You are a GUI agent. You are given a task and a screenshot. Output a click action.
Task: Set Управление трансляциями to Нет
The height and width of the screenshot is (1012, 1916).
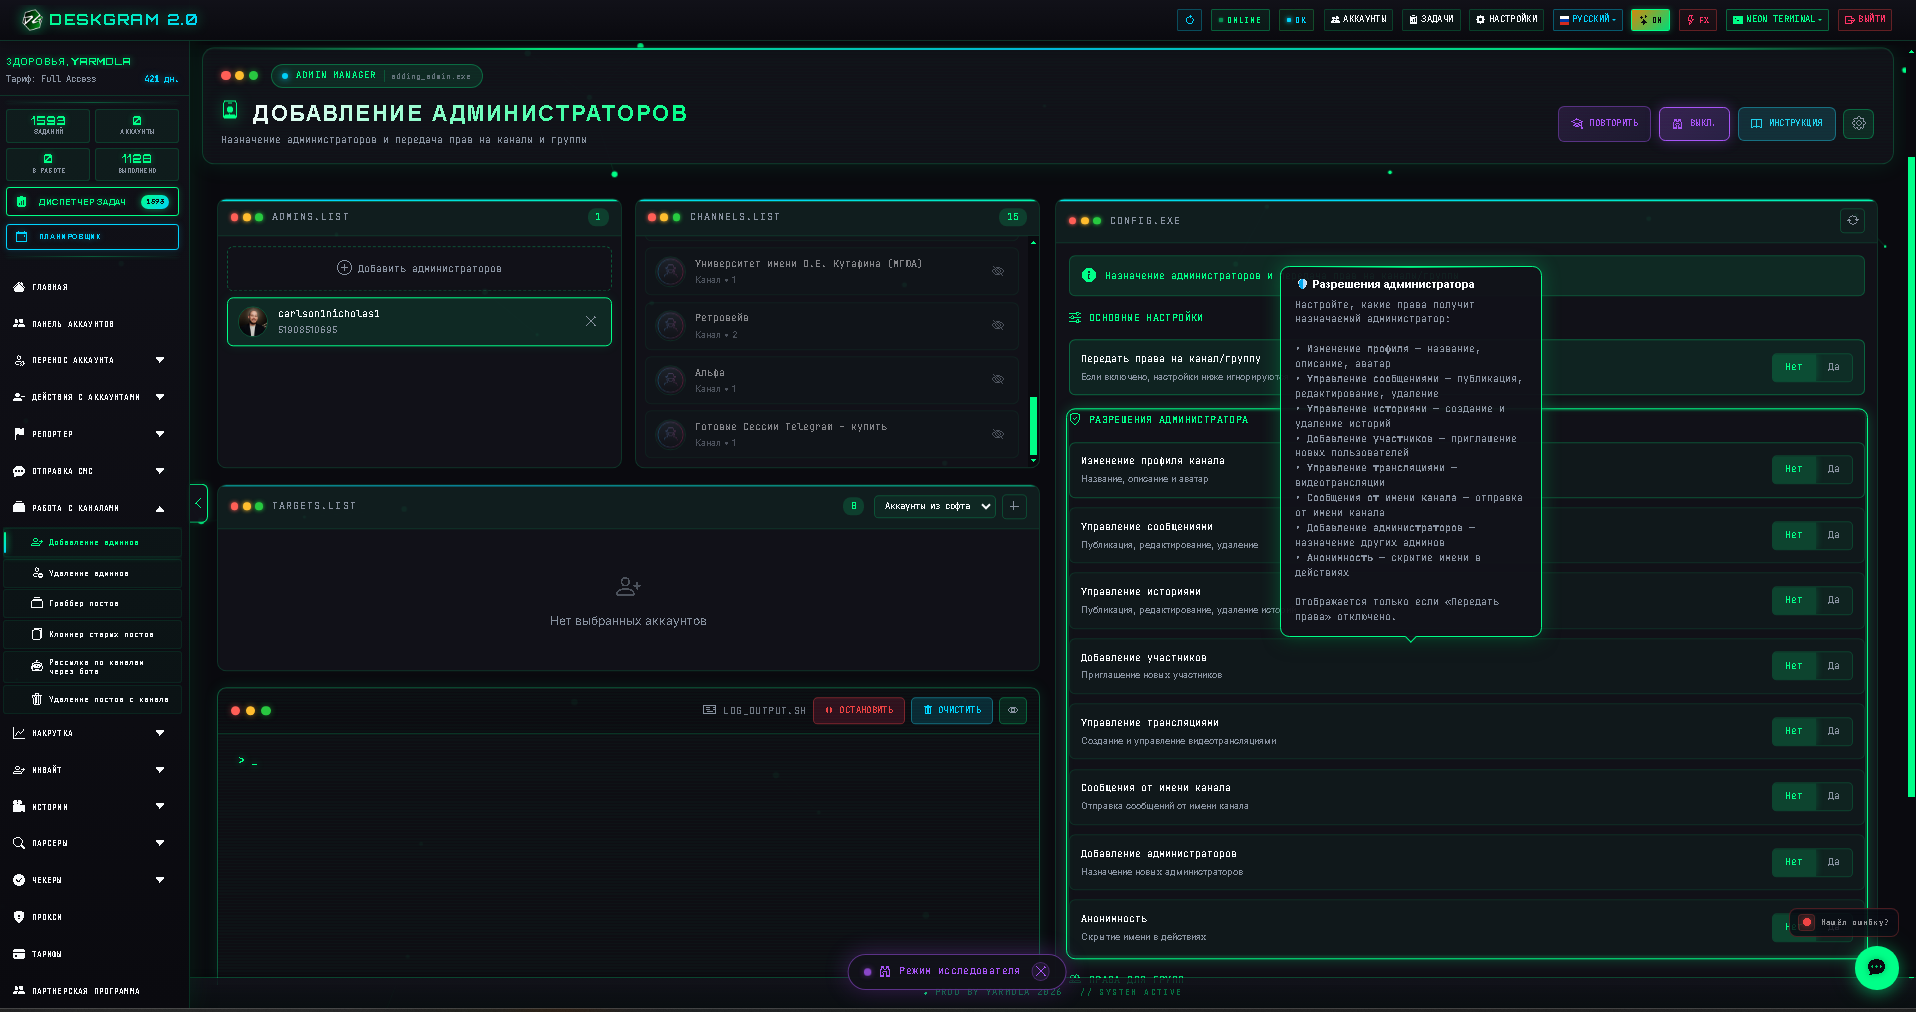(1794, 731)
